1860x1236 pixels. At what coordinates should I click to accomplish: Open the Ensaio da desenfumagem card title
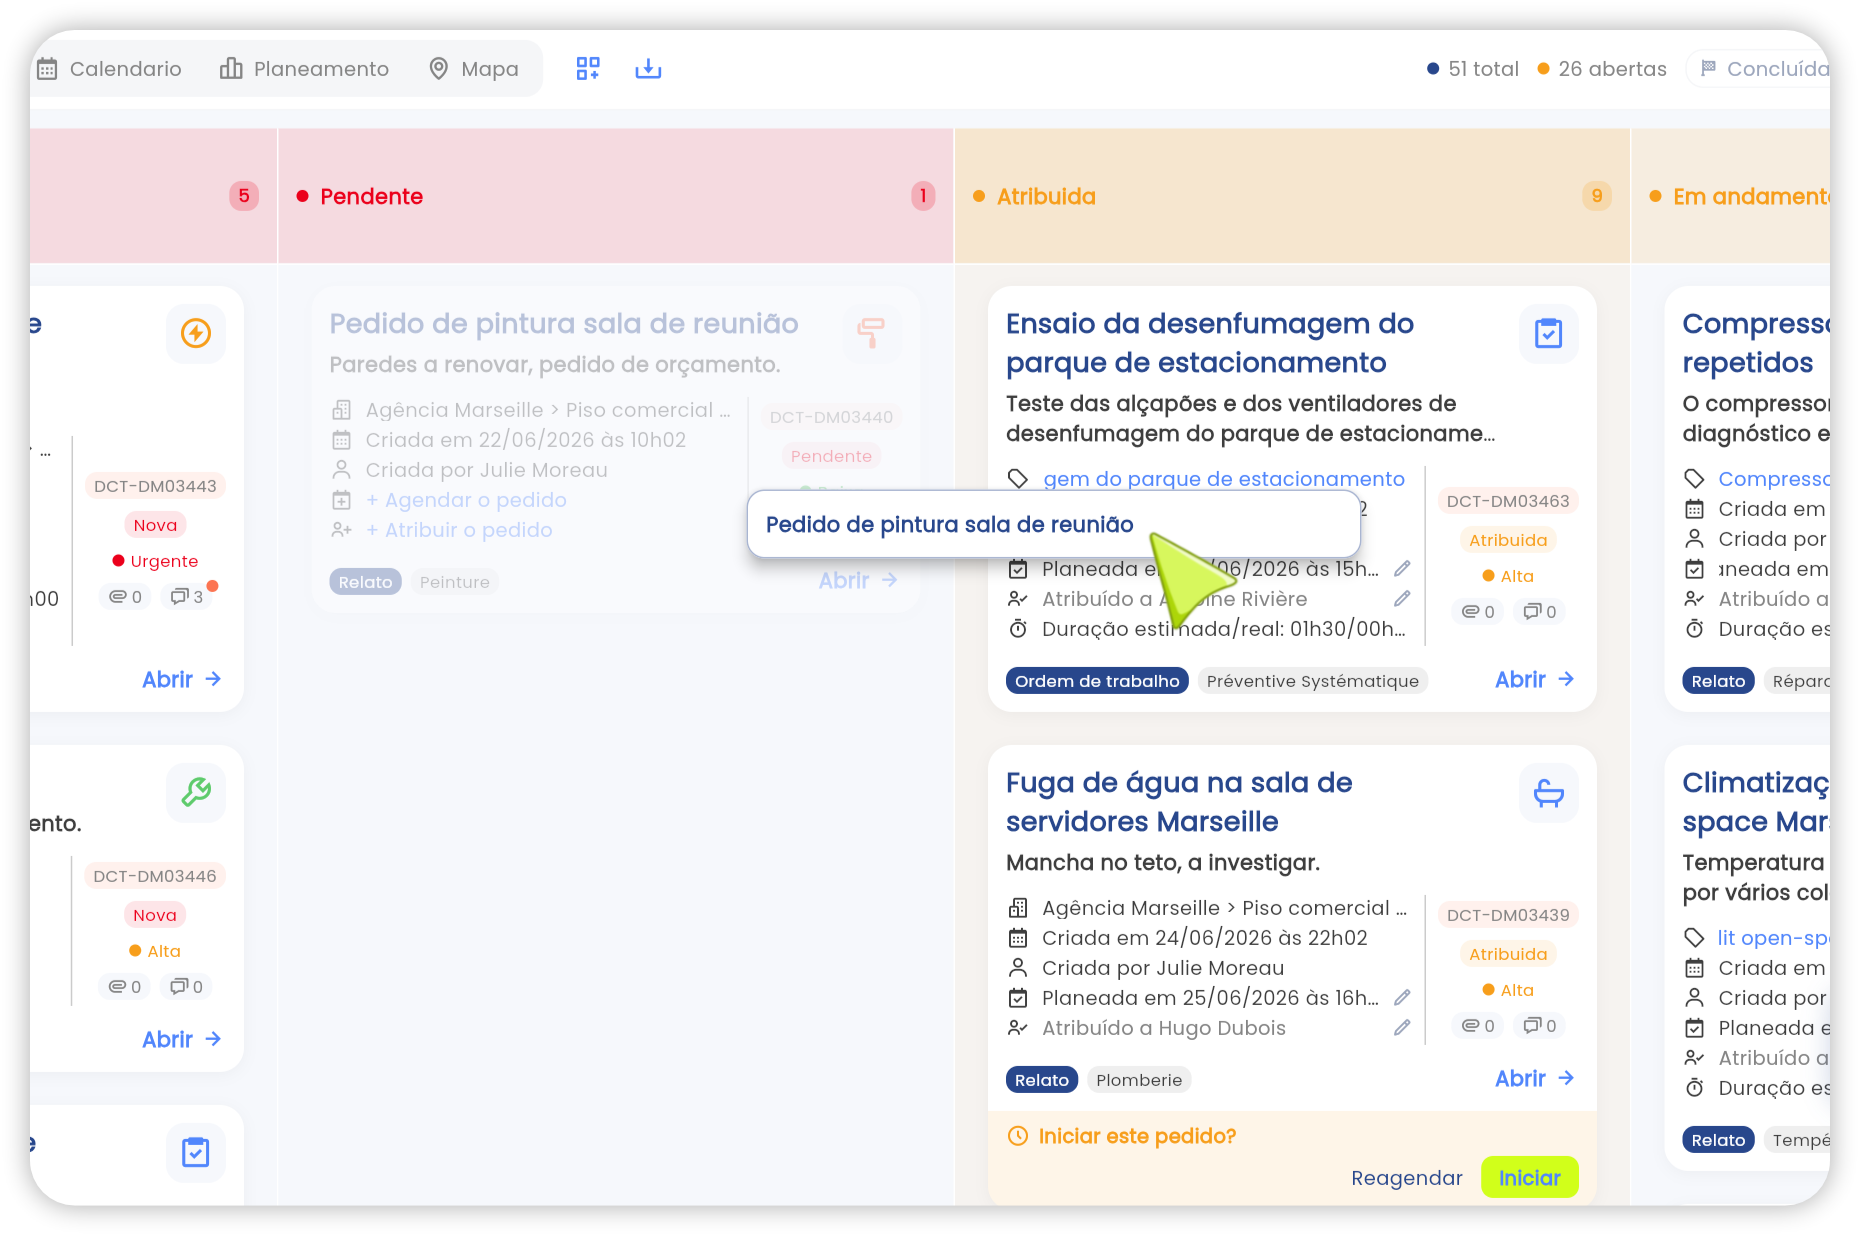click(x=1210, y=343)
